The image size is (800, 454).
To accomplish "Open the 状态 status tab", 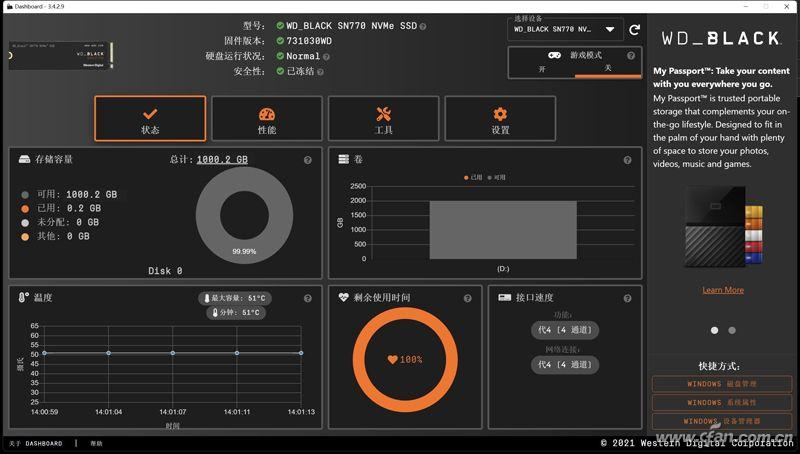I will click(150, 118).
